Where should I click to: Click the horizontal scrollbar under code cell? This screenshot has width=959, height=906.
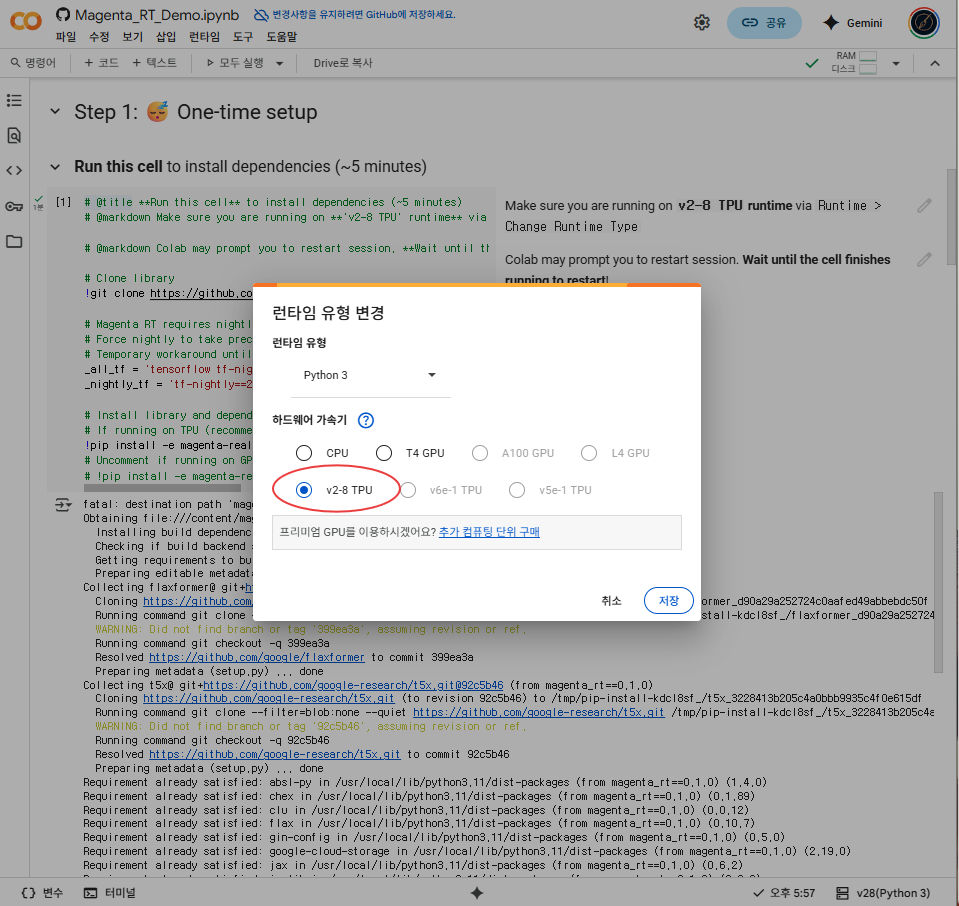[x=162, y=488]
